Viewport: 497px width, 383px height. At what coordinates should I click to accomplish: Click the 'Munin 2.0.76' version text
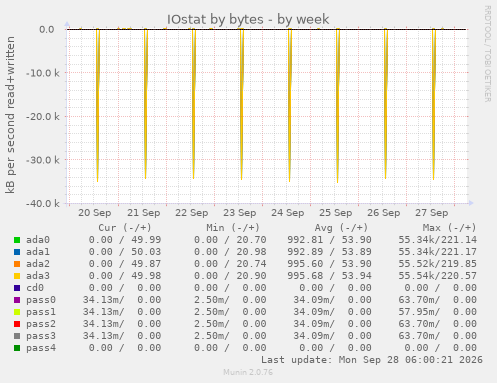248,372
